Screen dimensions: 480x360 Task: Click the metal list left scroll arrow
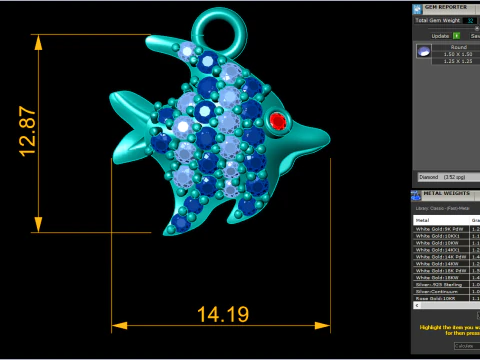[417, 306]
